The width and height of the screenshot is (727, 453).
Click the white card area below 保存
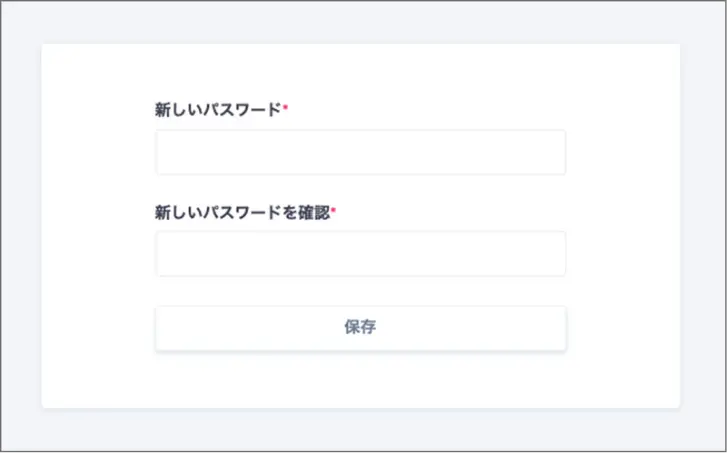[x=360, y=380]
